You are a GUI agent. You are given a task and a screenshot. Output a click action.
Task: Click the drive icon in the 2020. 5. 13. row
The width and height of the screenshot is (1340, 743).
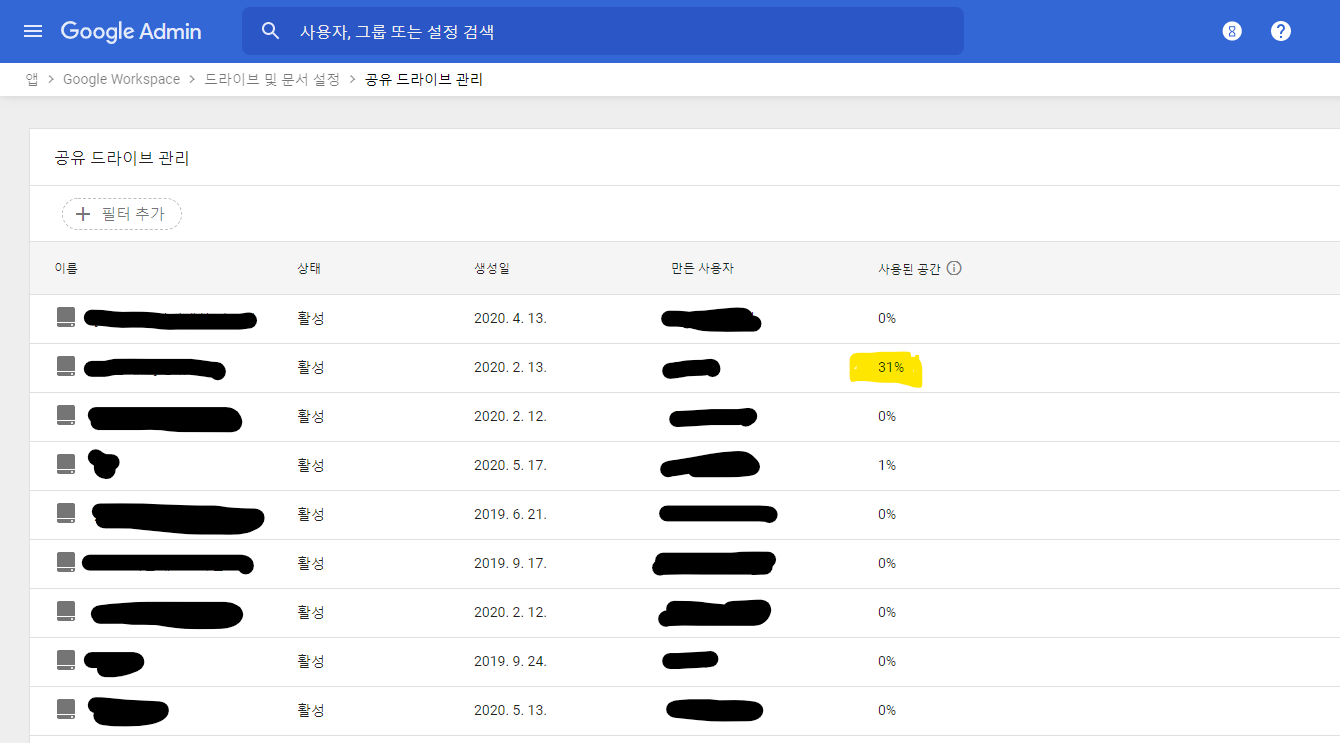[x=66, y=710]
